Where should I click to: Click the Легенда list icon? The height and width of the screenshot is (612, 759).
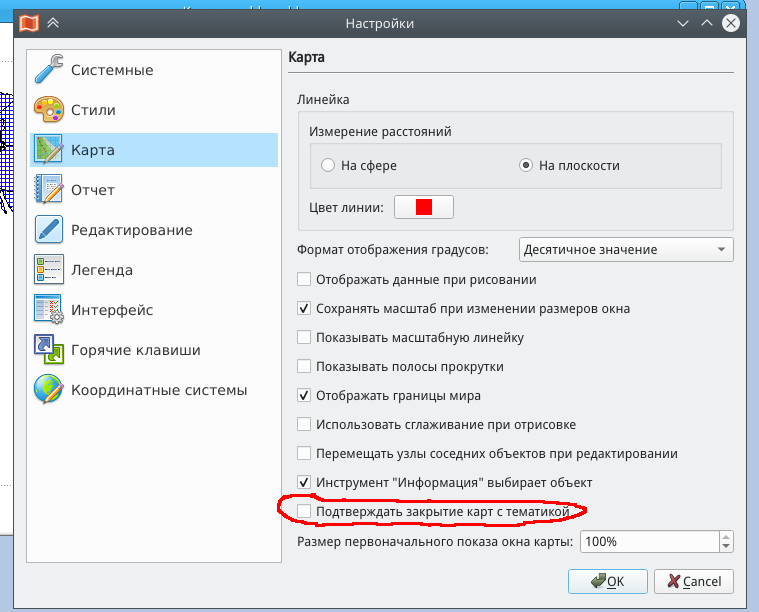(x=49, y=270)
